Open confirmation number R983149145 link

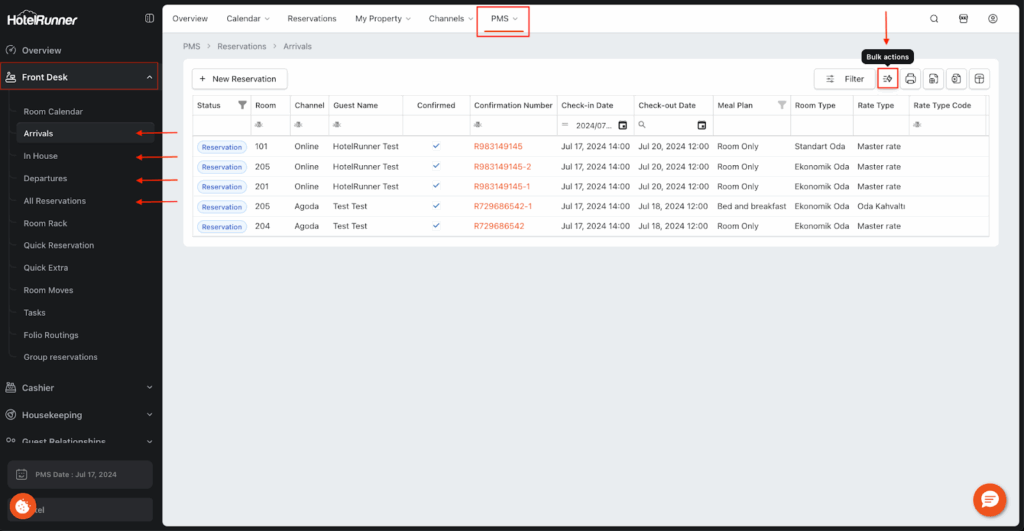tap(498, 147)
